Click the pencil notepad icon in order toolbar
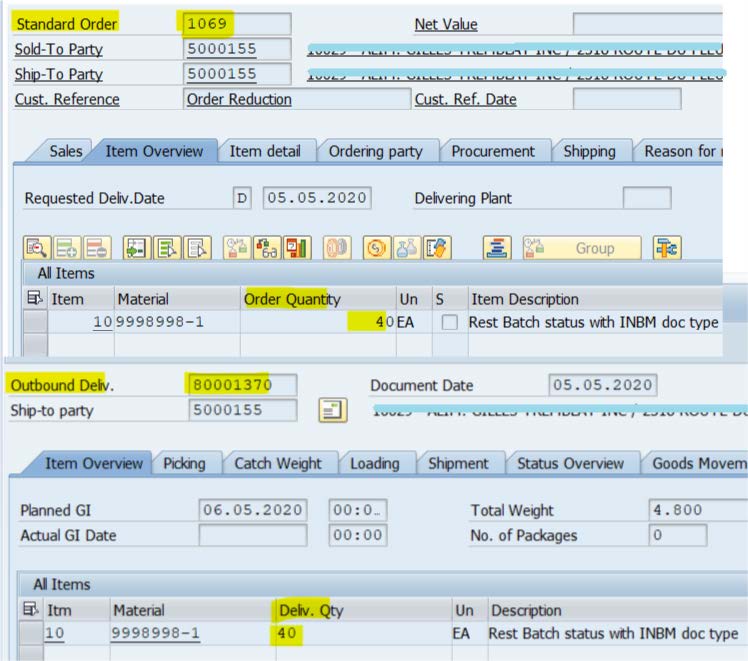This screenshot has width=748, height=661. tap(435, 248)
